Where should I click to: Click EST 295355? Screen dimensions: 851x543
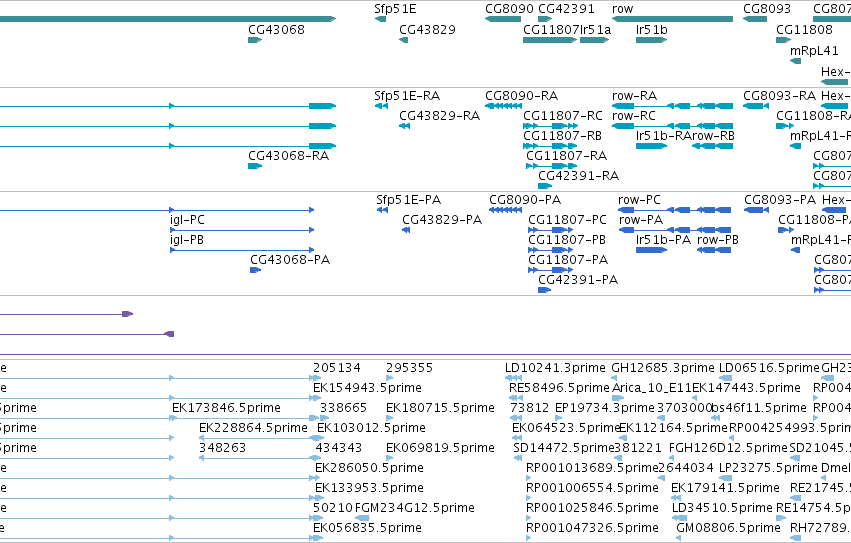pyautogui.click(x=410, y=368)
